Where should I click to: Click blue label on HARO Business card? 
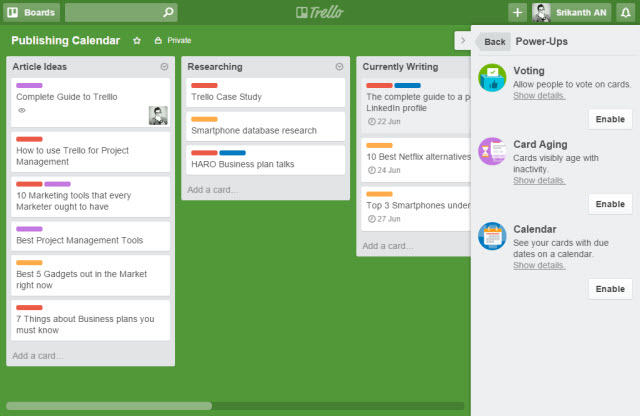coord(233,153)
